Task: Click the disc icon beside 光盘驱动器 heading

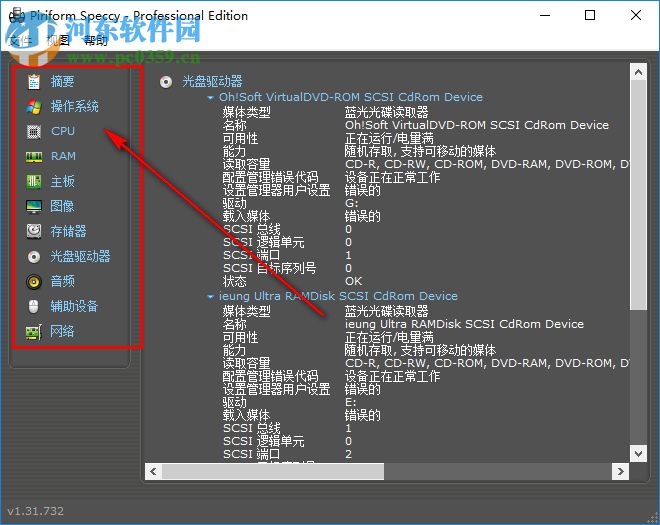Action: (166, 81)
